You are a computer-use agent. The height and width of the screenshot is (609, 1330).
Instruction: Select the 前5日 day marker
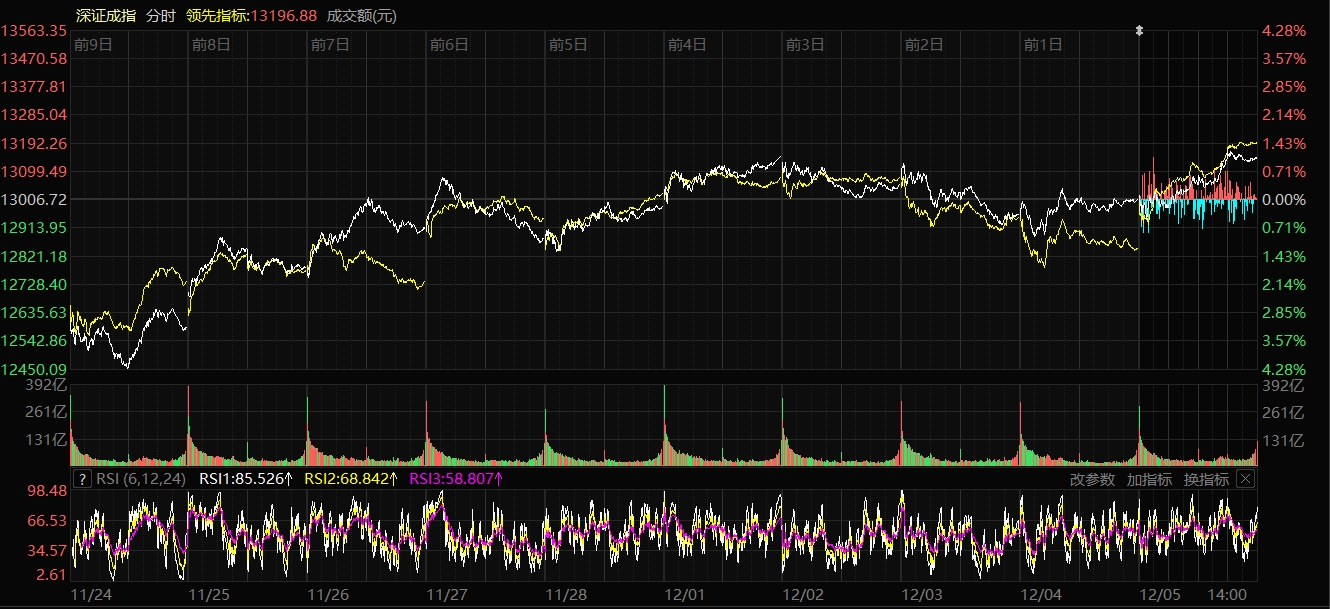[568, 45]
